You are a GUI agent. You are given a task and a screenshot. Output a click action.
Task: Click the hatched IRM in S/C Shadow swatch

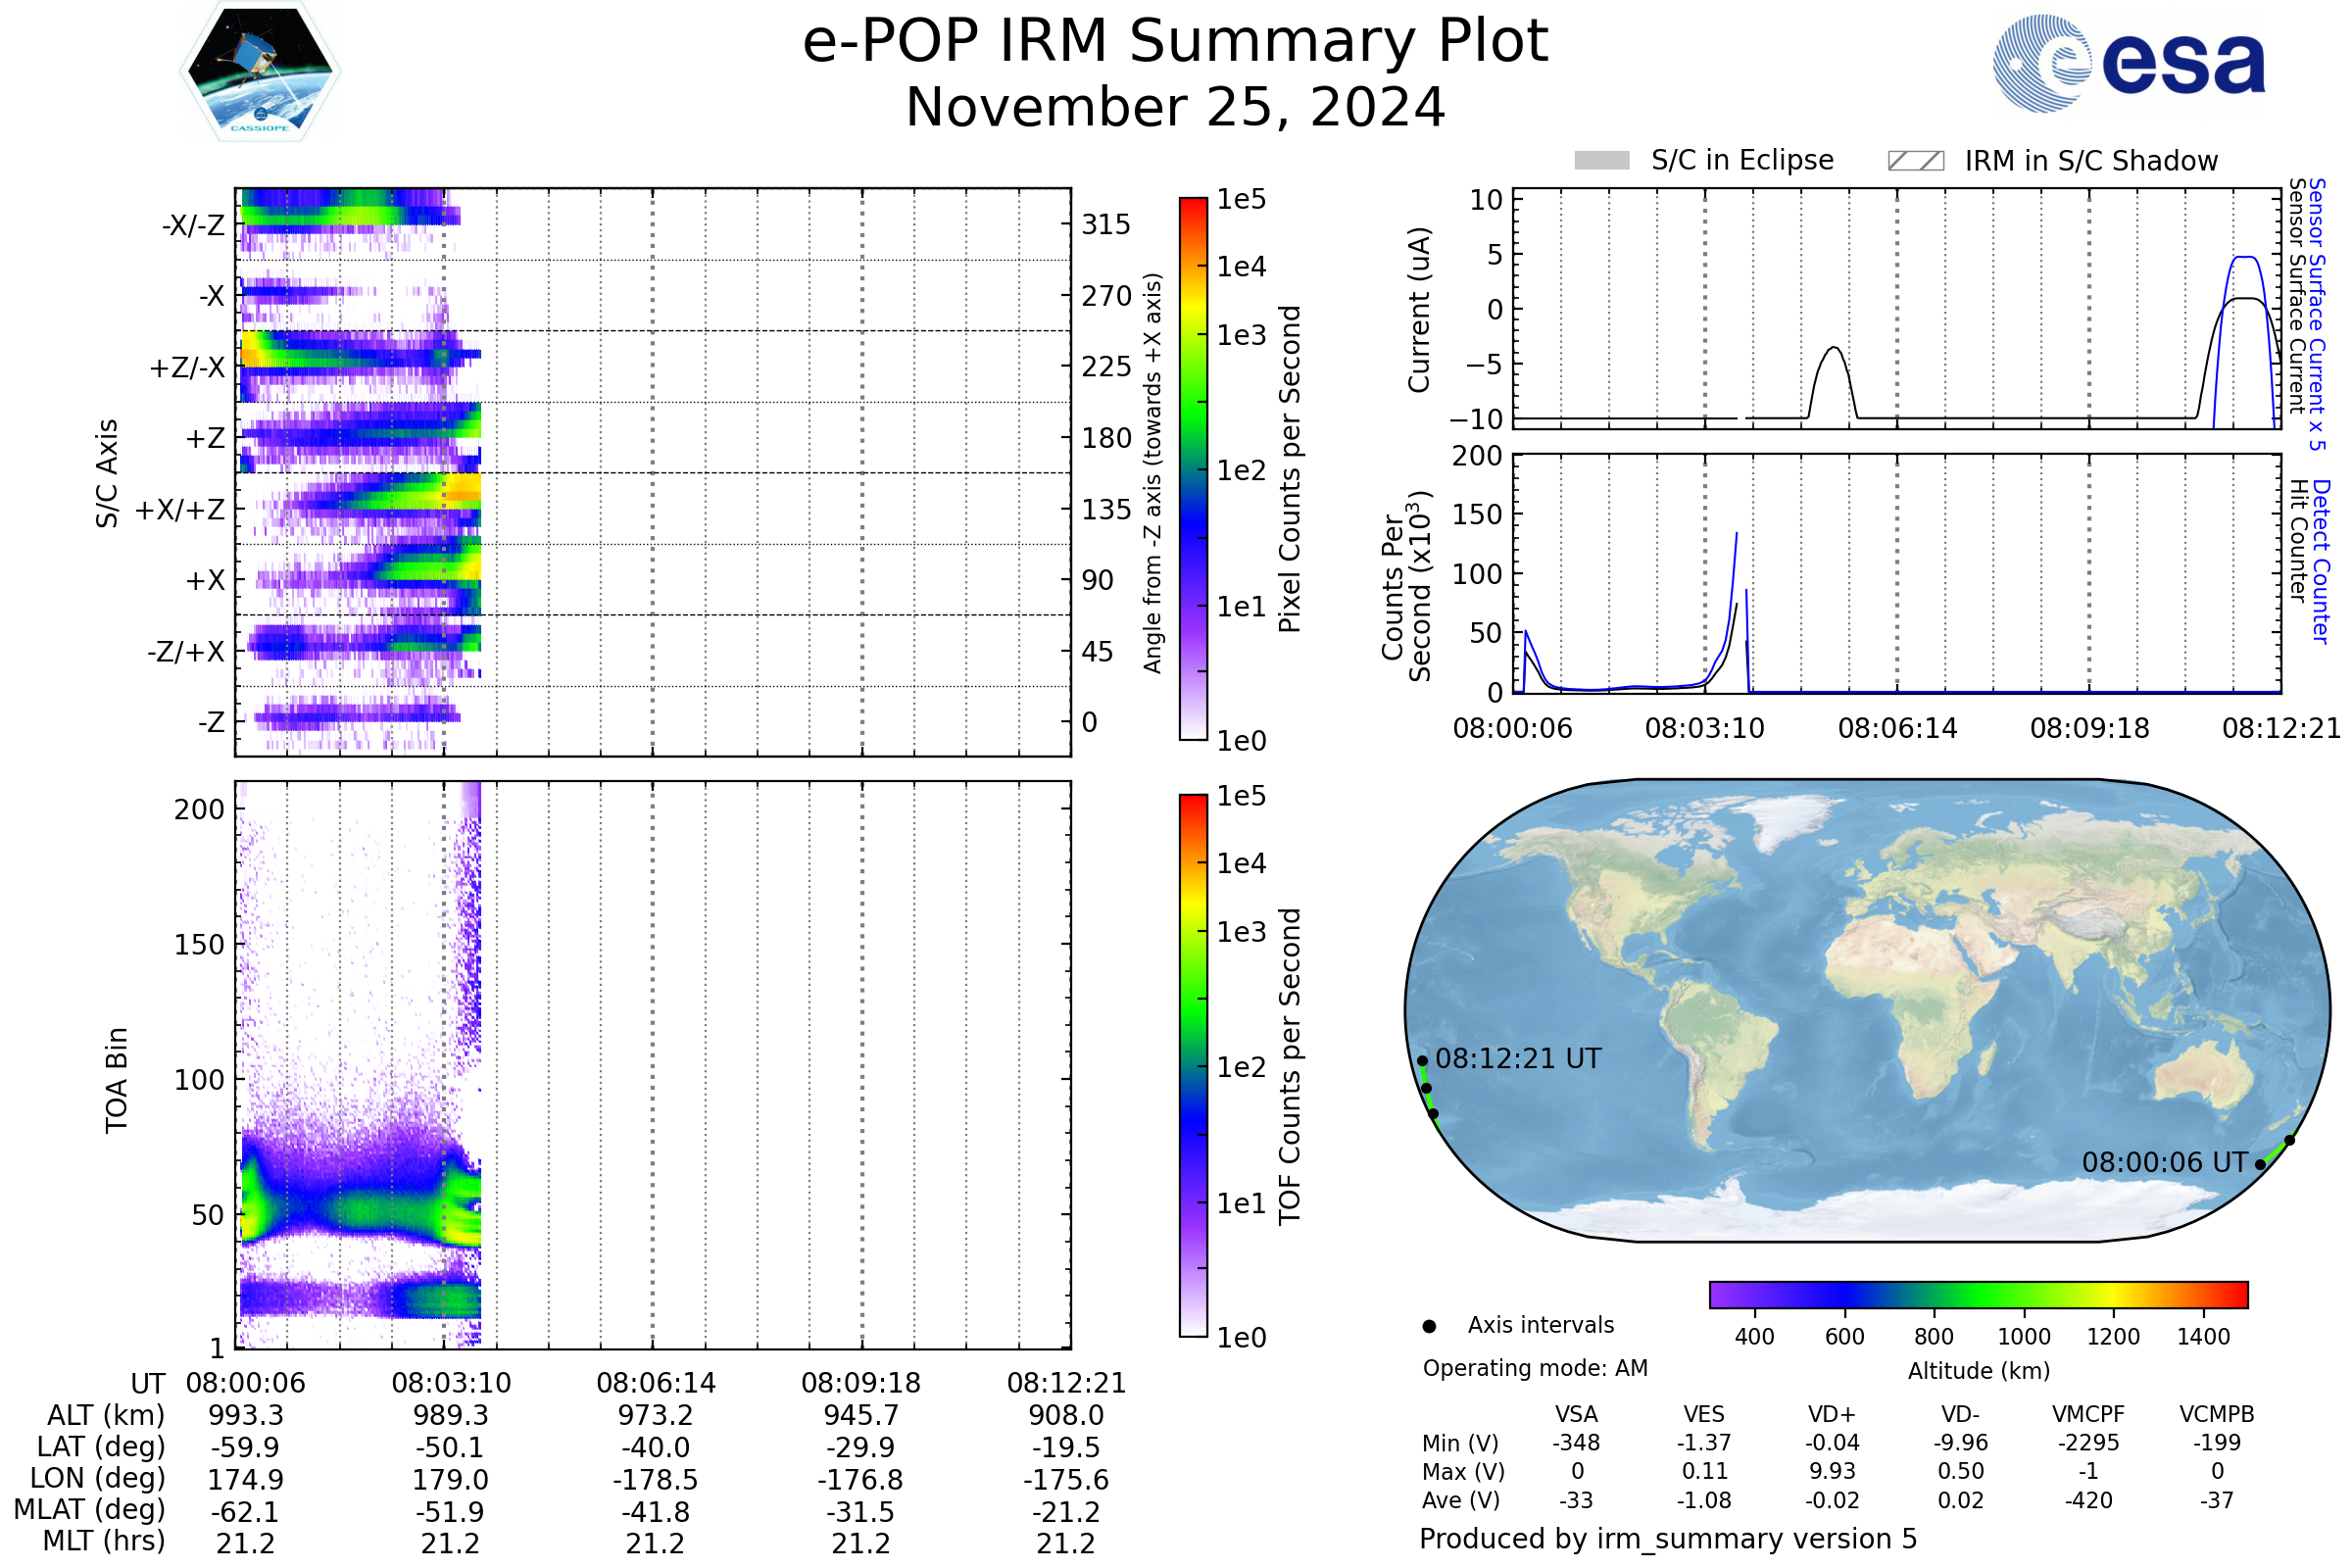[x=1915, y=161]
